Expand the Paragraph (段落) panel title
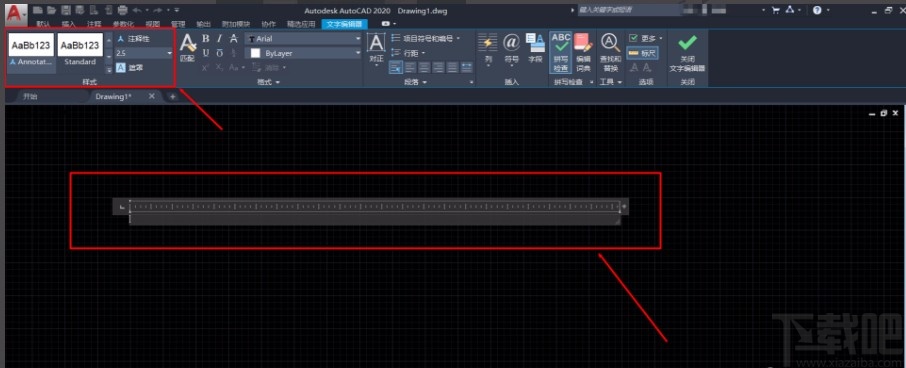906x368 pixels. (x=415, y=83)
